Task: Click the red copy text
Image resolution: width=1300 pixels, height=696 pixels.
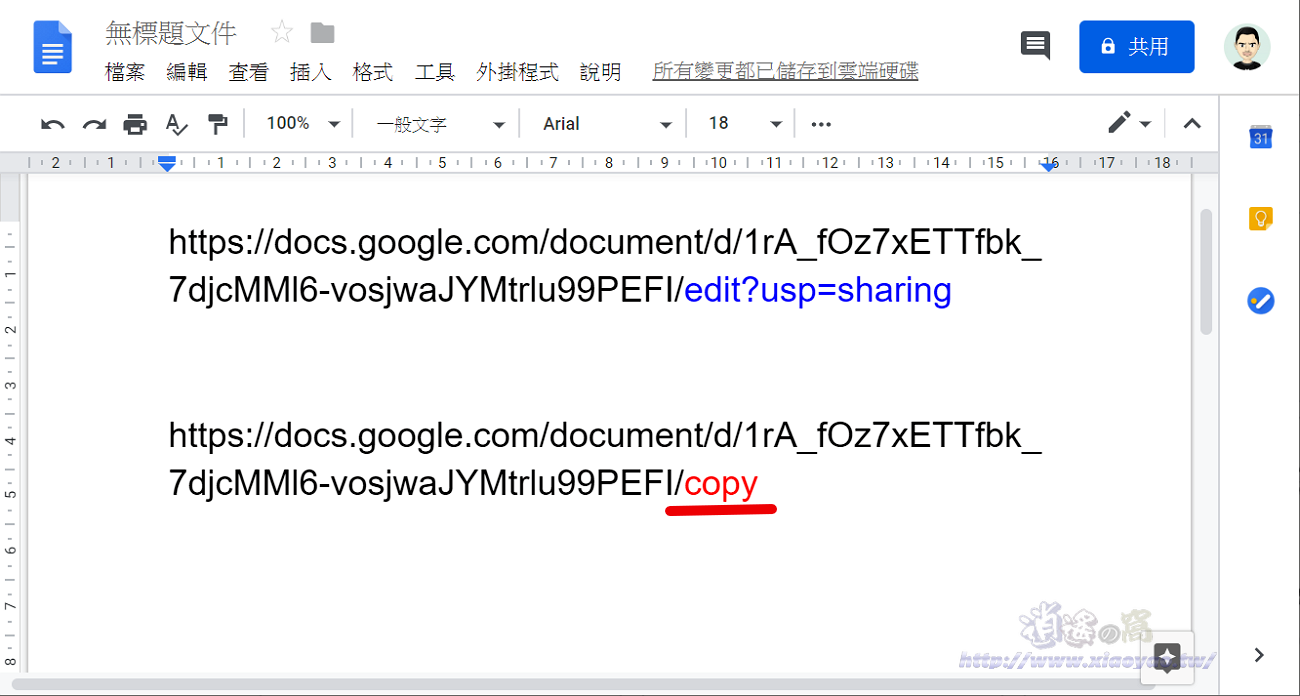Action: (x=721, y=484)
